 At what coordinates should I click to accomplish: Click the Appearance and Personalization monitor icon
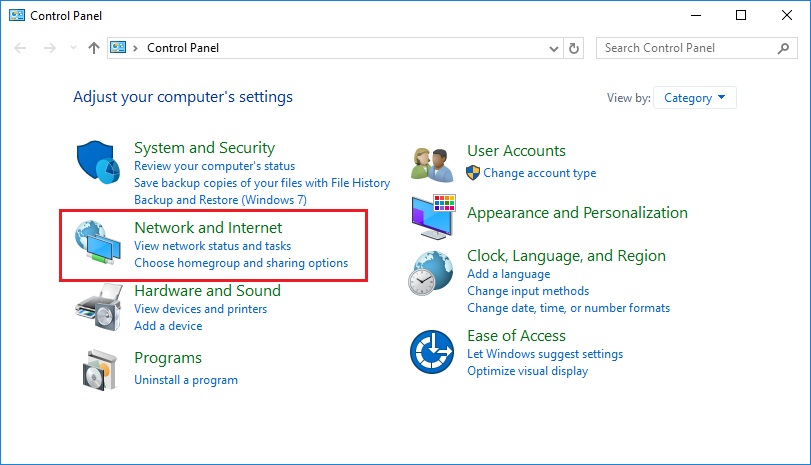click(x=434, y=215)
